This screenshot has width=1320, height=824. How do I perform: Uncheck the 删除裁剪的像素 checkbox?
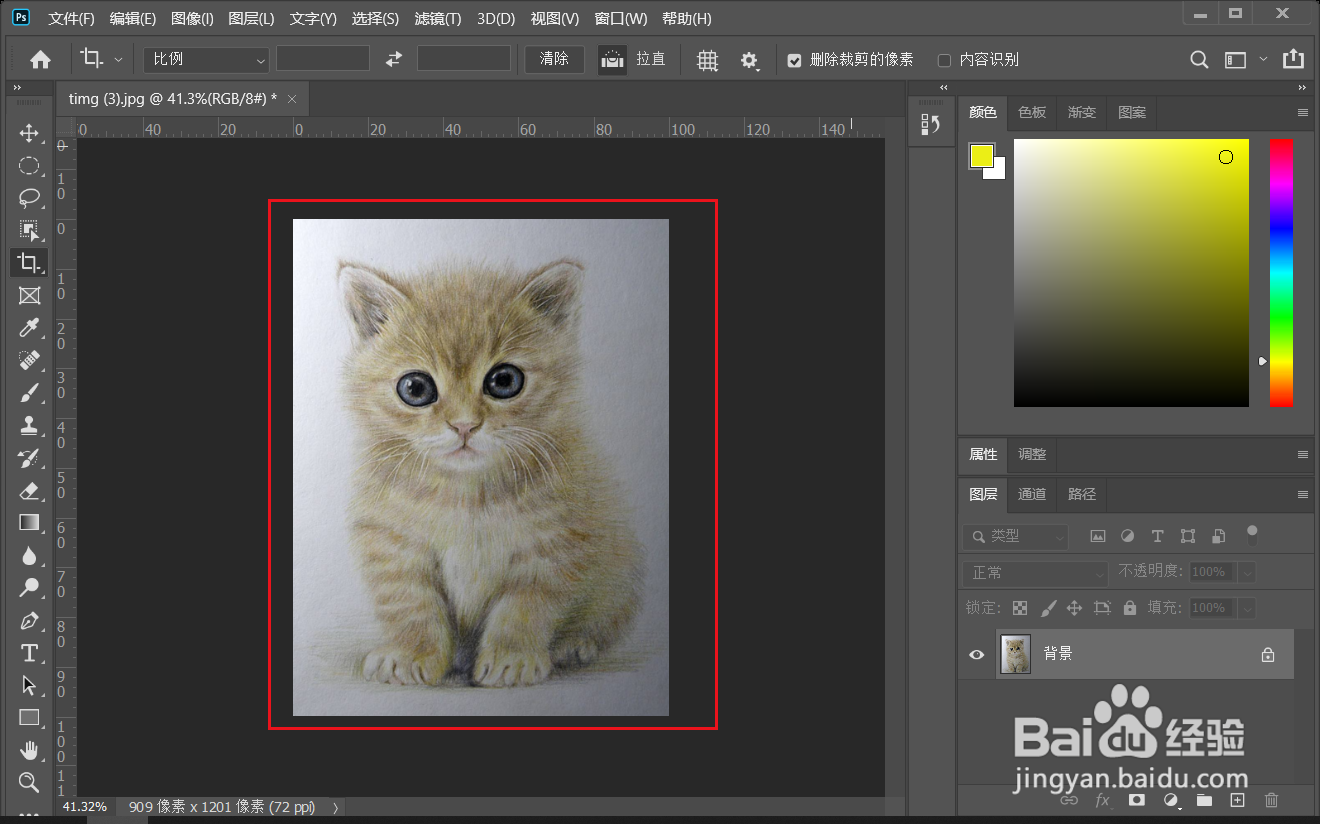coord(794,60)
